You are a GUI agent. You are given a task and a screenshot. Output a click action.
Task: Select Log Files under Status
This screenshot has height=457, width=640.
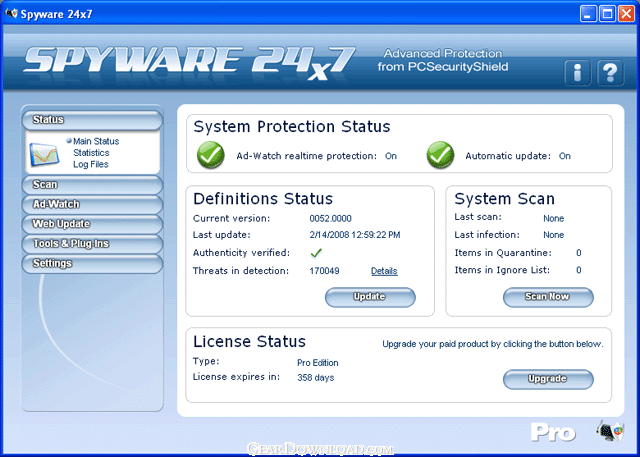click(x=91, y=164)
